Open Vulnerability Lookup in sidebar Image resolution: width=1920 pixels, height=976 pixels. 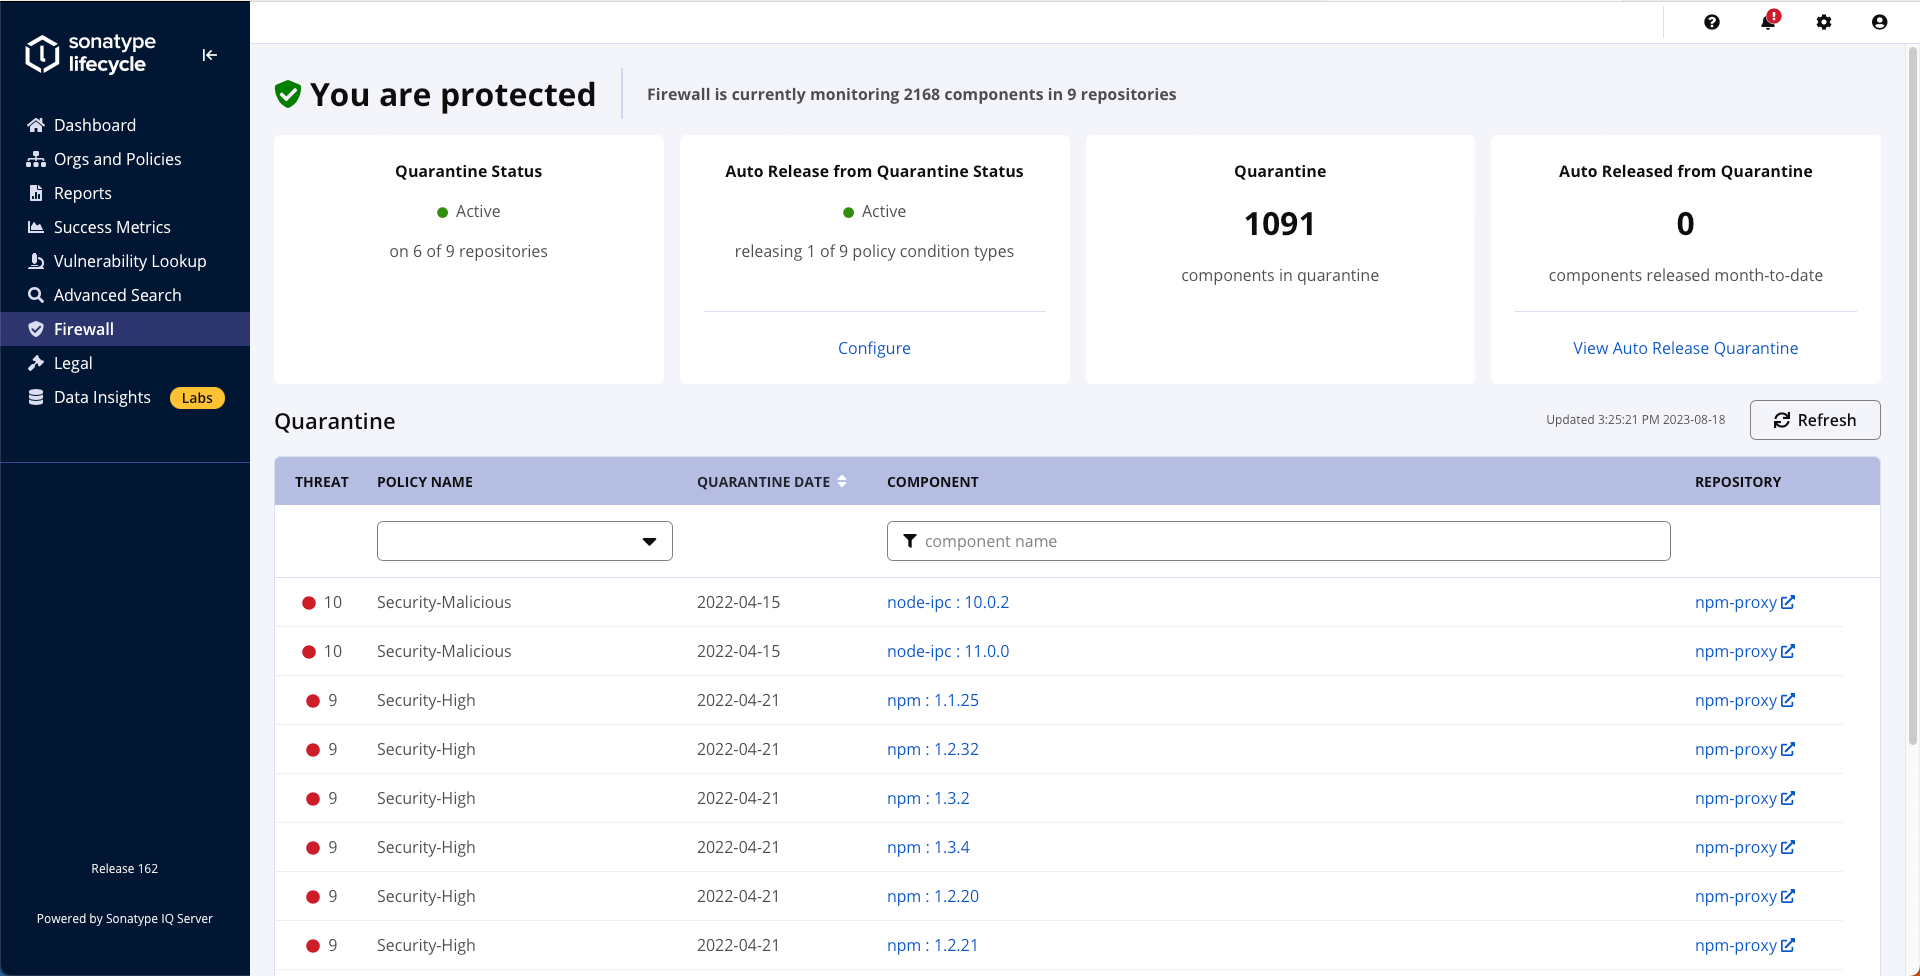pyautogui.click(x=129, y=261)
